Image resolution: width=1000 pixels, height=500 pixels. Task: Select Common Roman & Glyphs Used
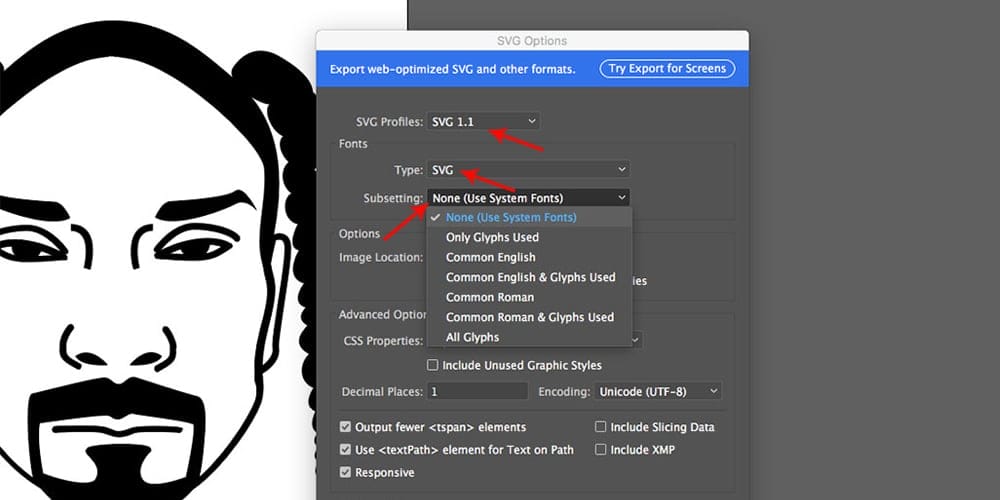529,317
